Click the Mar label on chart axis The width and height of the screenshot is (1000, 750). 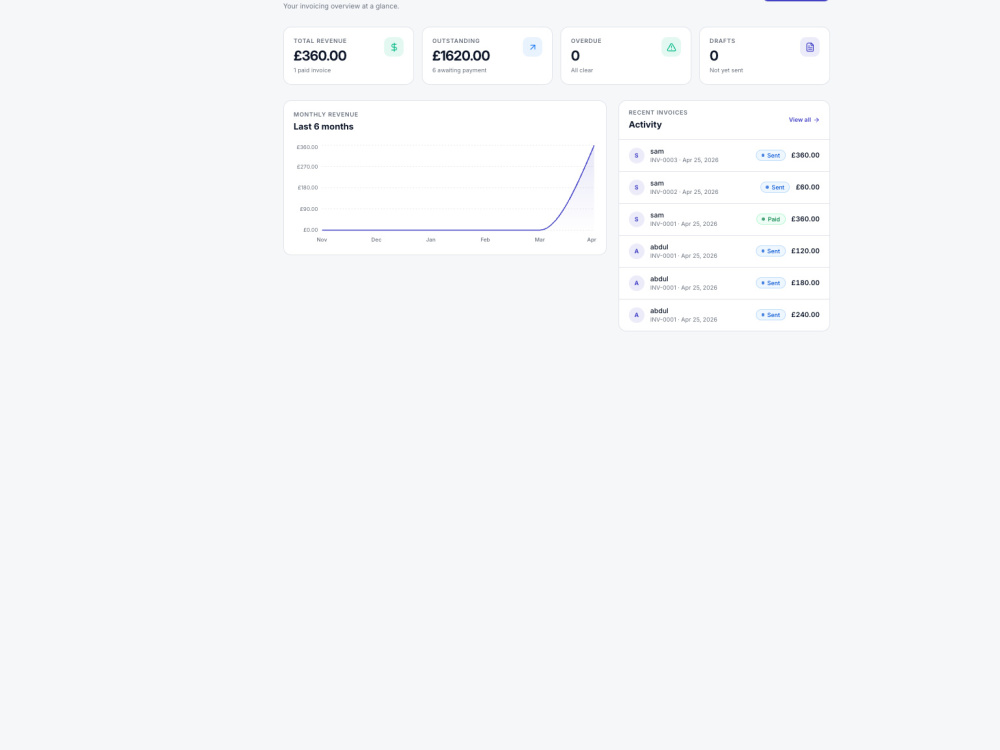click(x=540, y=240)
